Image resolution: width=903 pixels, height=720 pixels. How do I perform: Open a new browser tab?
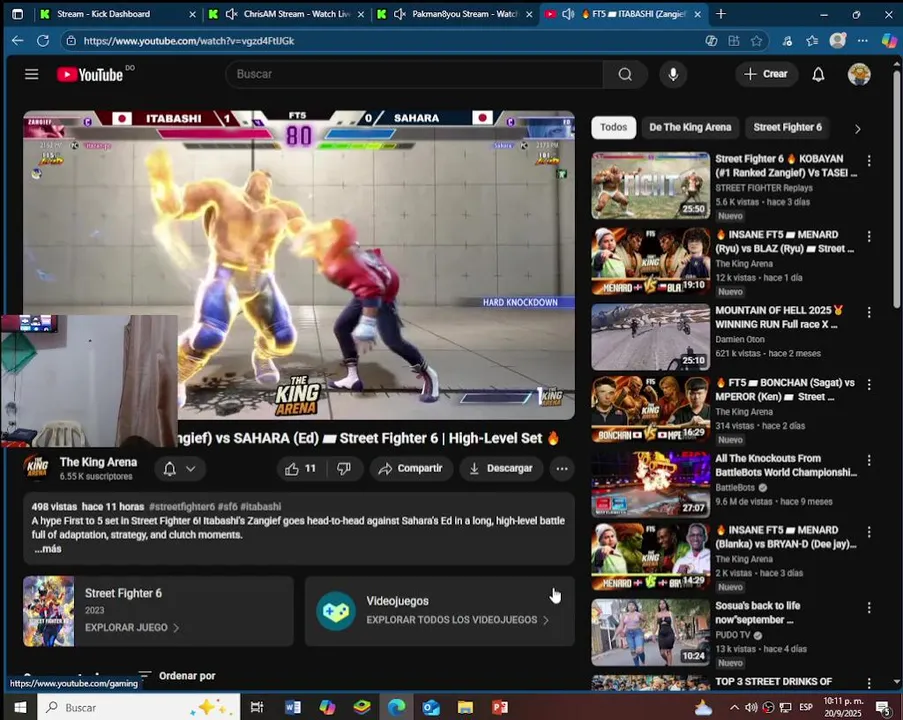(721, 14)
